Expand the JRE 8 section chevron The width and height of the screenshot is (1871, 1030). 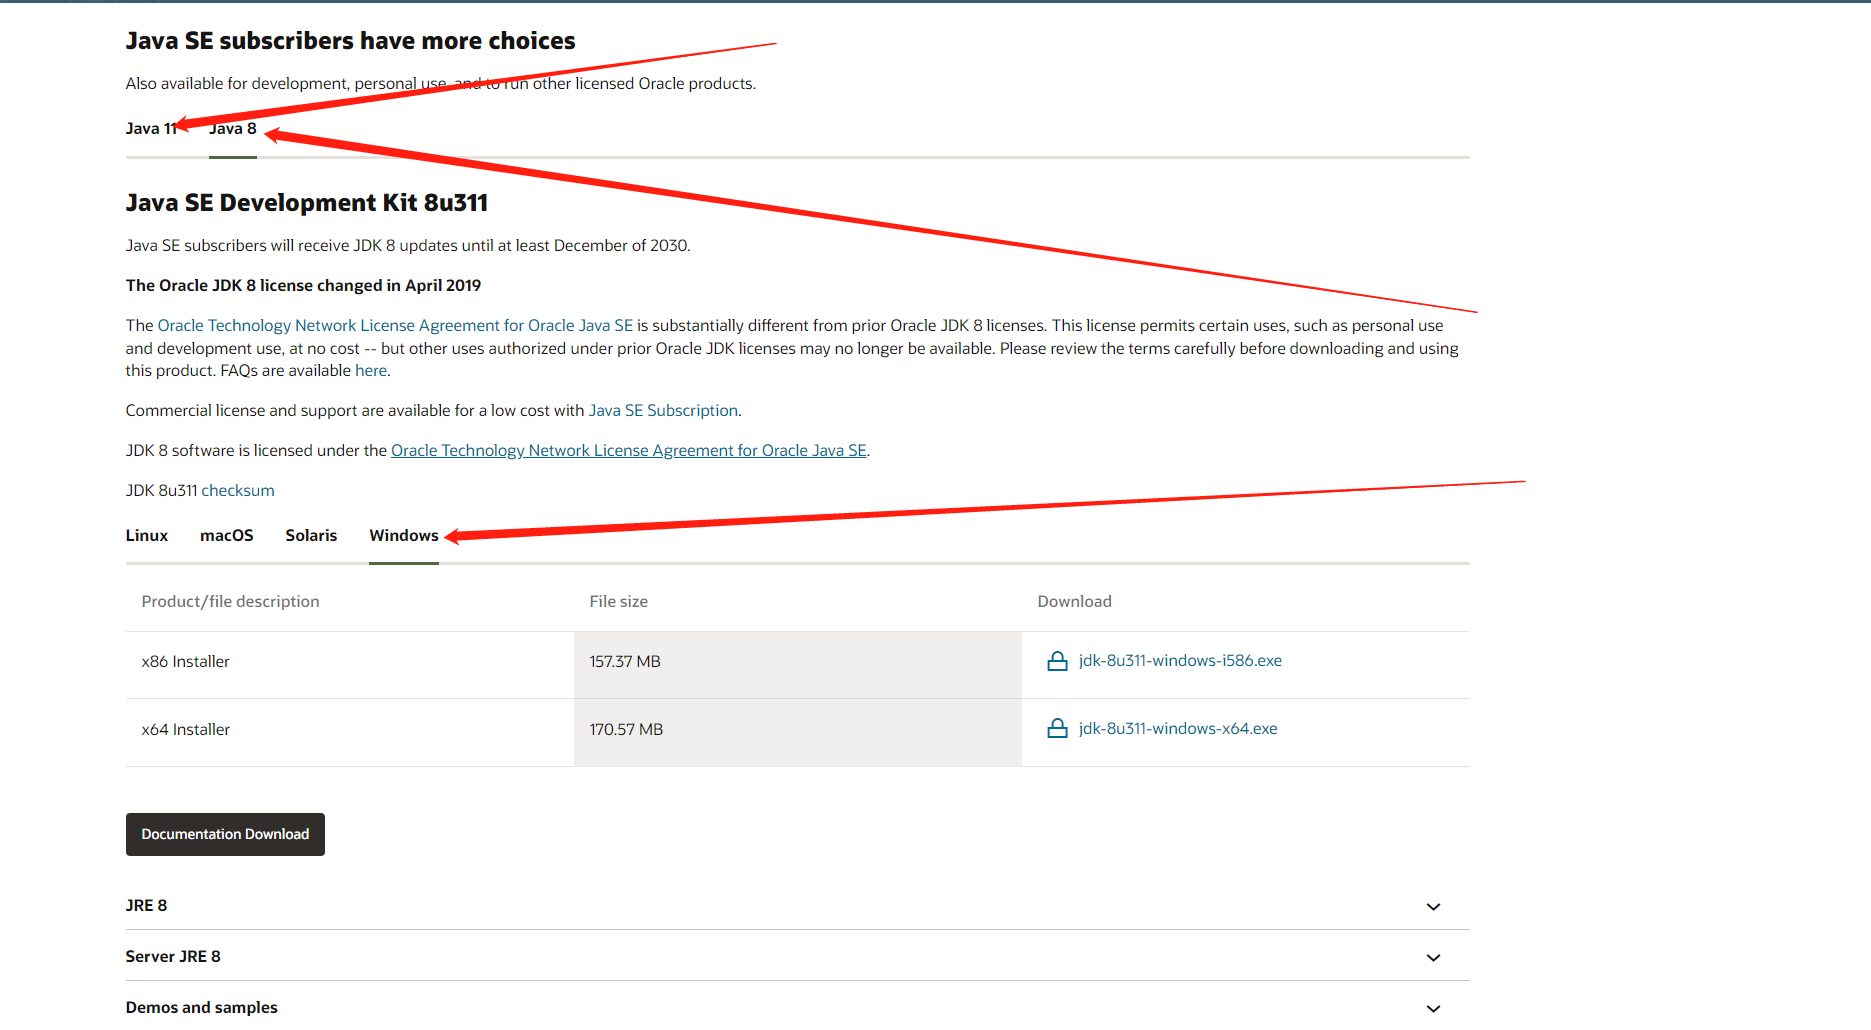1432,907
